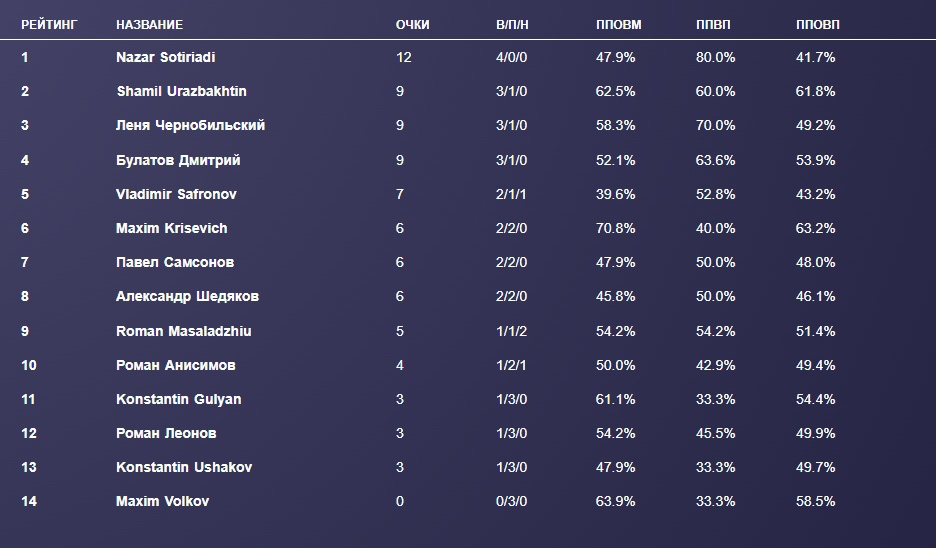The height and width of the screenshot is (548, 936).
Task: Click the ОЧКИ column header
Action: pos(412,23)
